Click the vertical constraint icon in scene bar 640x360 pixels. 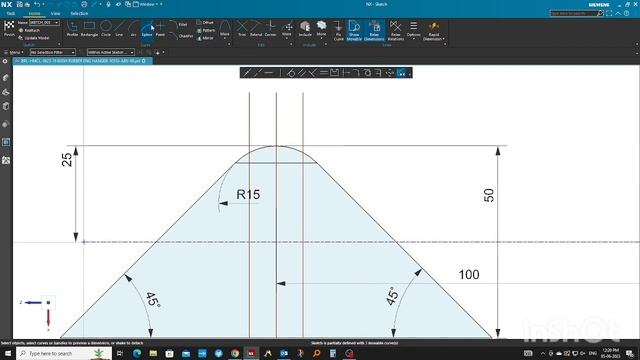280,73
